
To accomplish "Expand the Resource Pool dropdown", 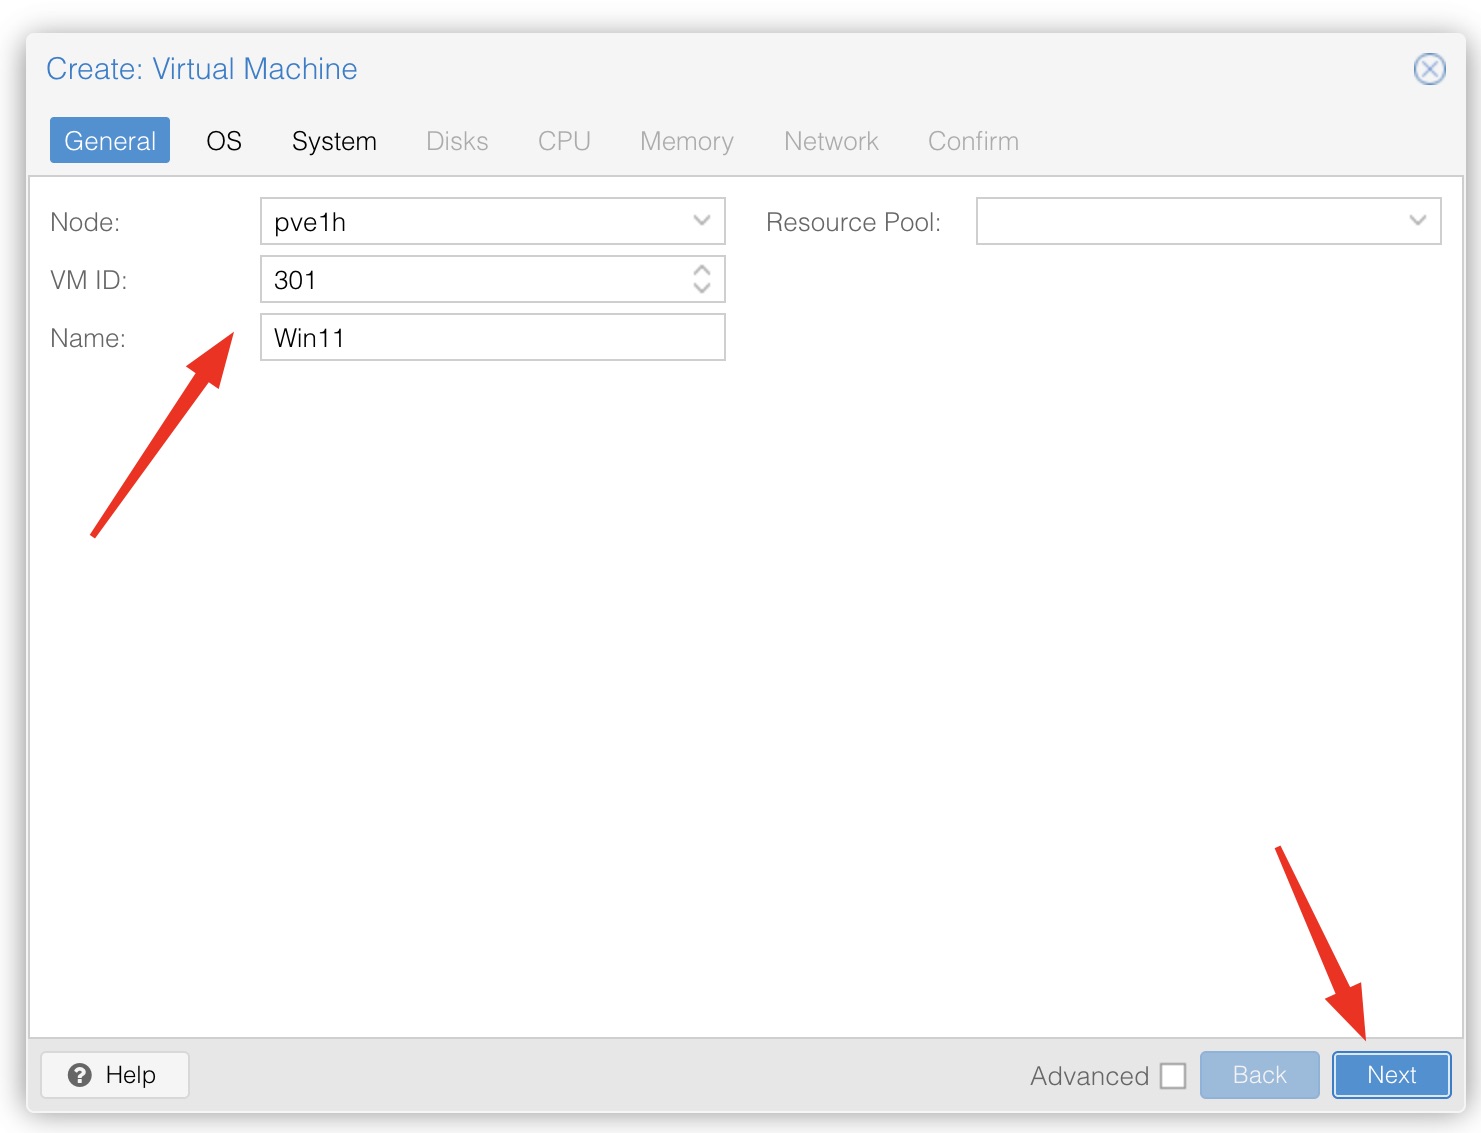I will click(x=1417, y=221).
